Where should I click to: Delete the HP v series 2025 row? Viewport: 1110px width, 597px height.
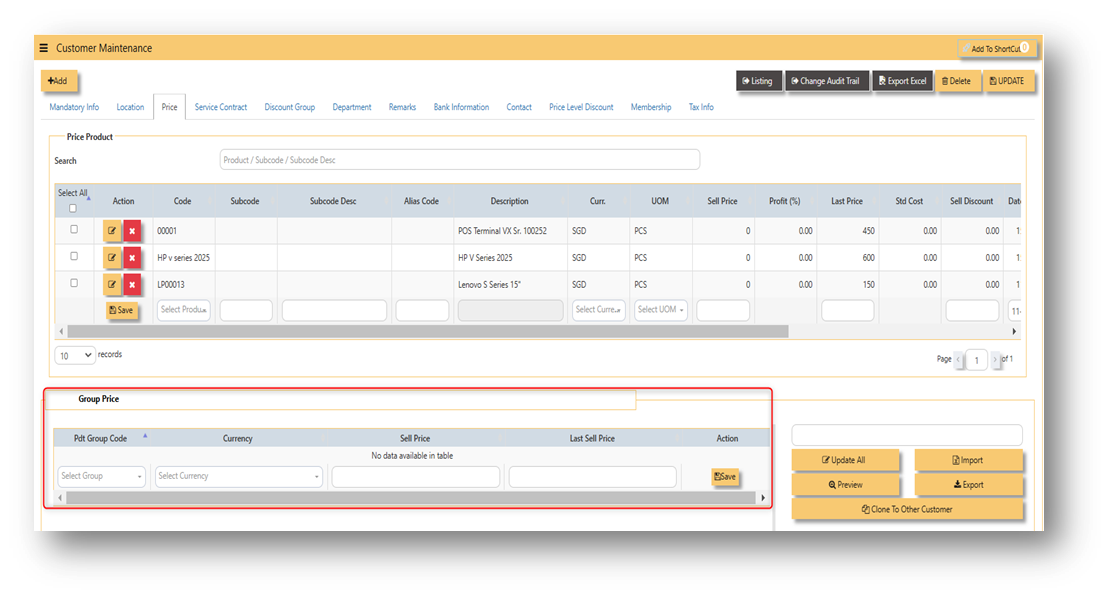pos(132,258)
